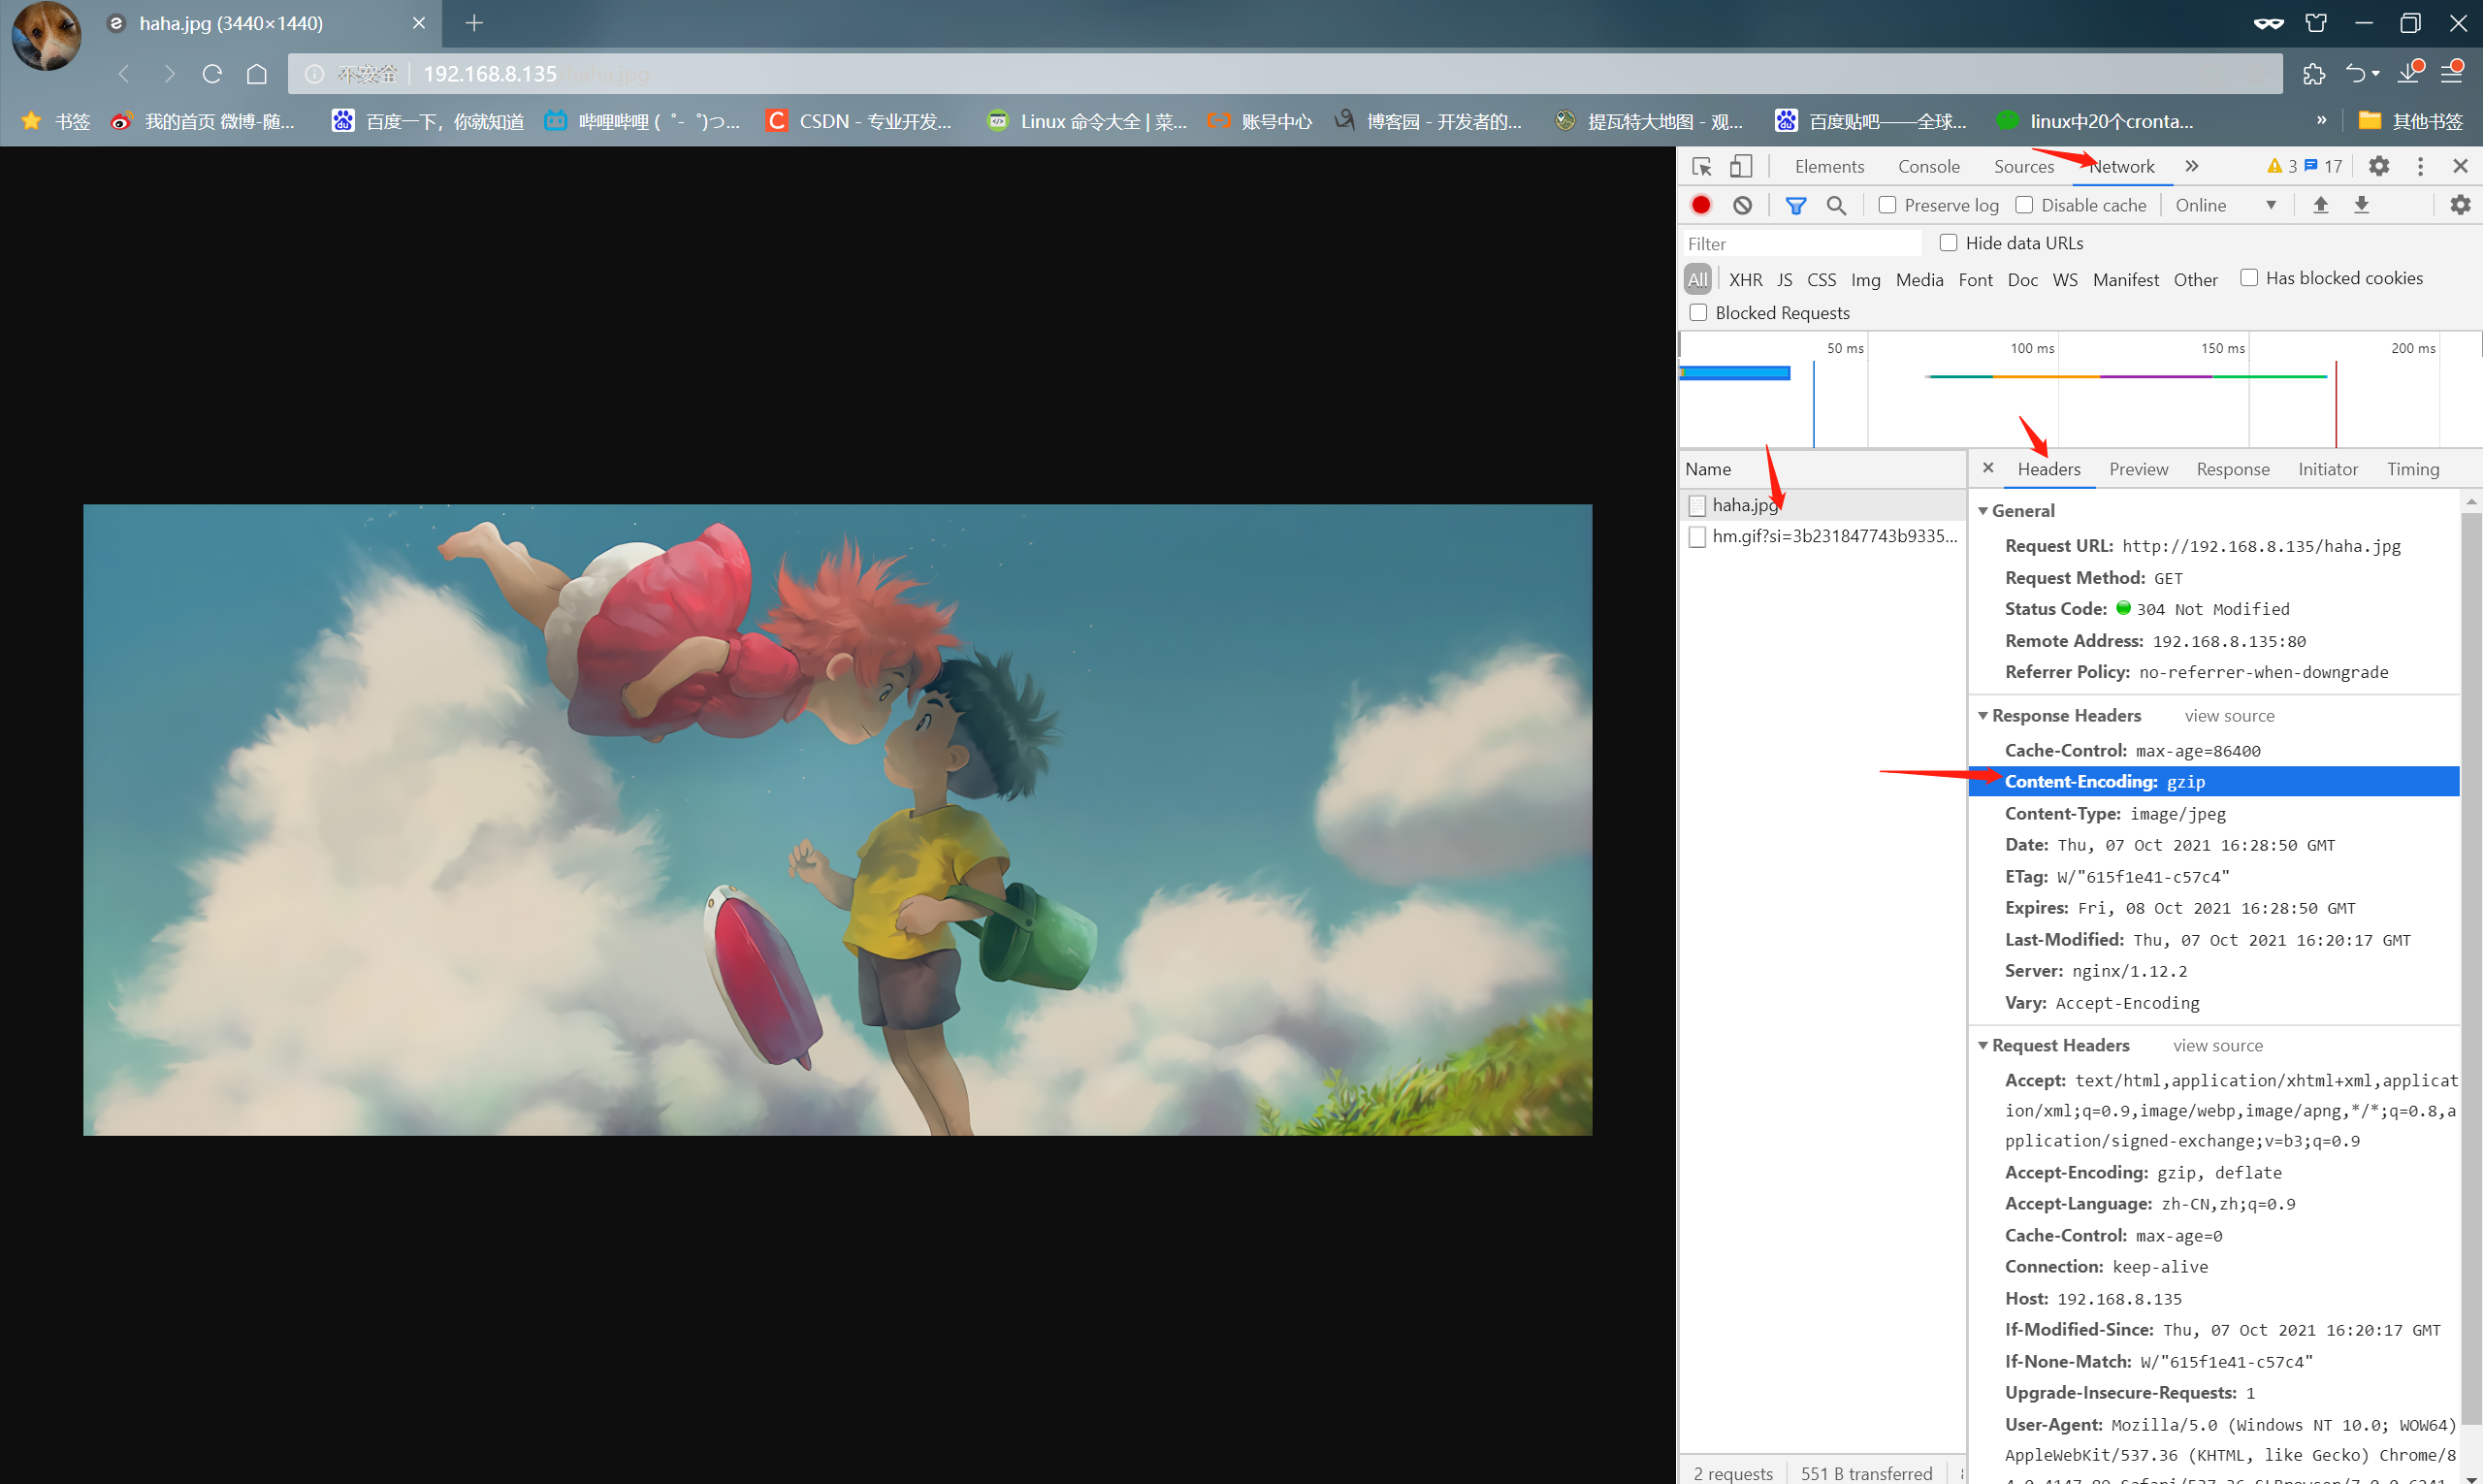Click the user avatar picture
The height and width of the screenshot is (1484, 2483).
click(46, 37)
